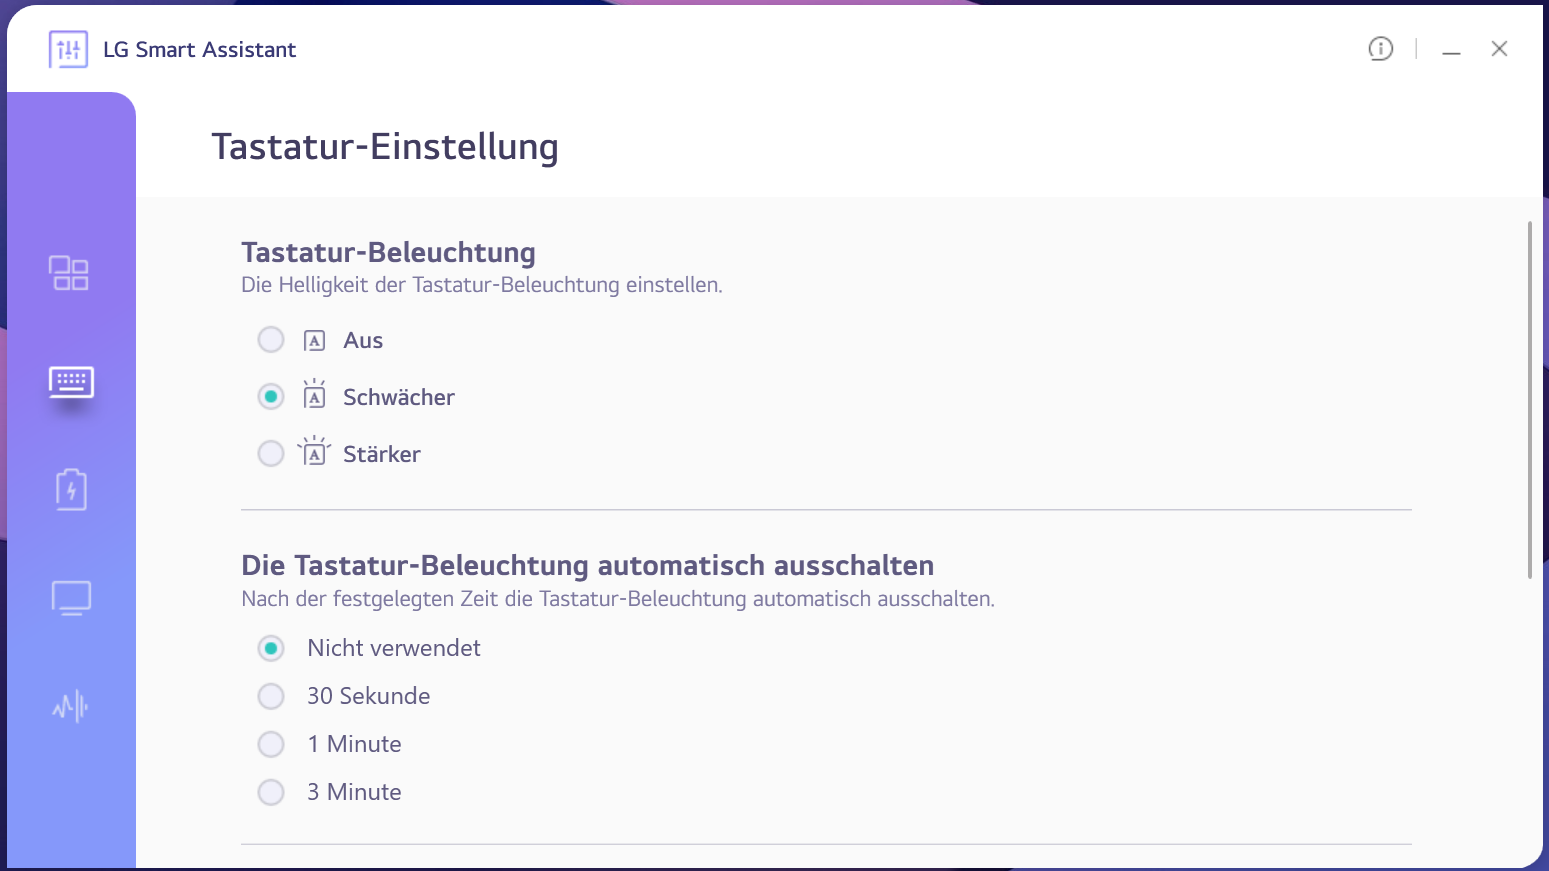Pick the 3 Minute auto-off radio button
1549x871 pixels.
(271, 792)
